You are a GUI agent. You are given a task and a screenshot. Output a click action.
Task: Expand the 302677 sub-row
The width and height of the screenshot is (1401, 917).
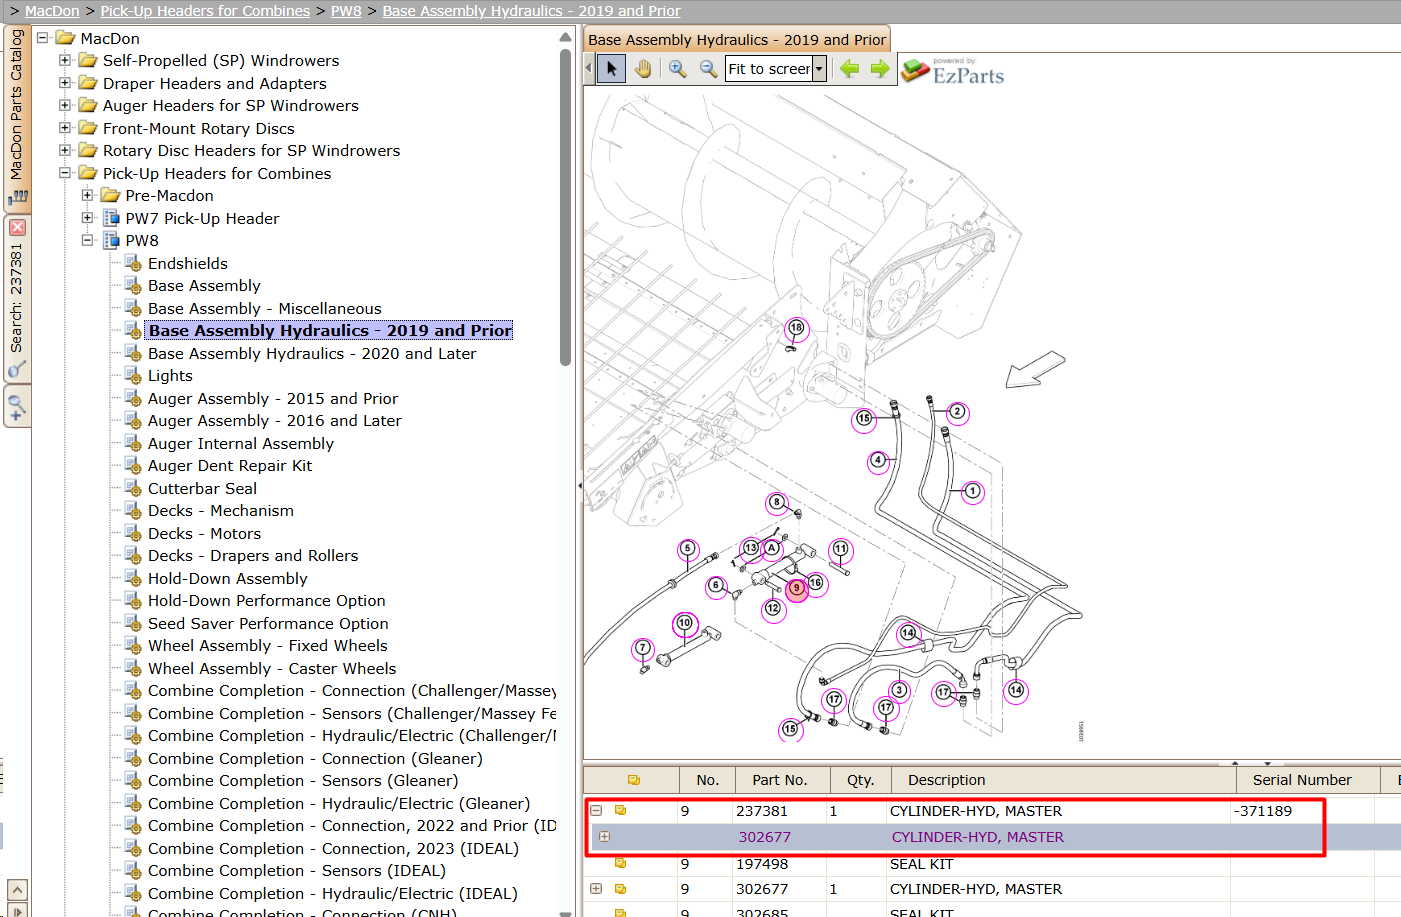click(604, 837)
